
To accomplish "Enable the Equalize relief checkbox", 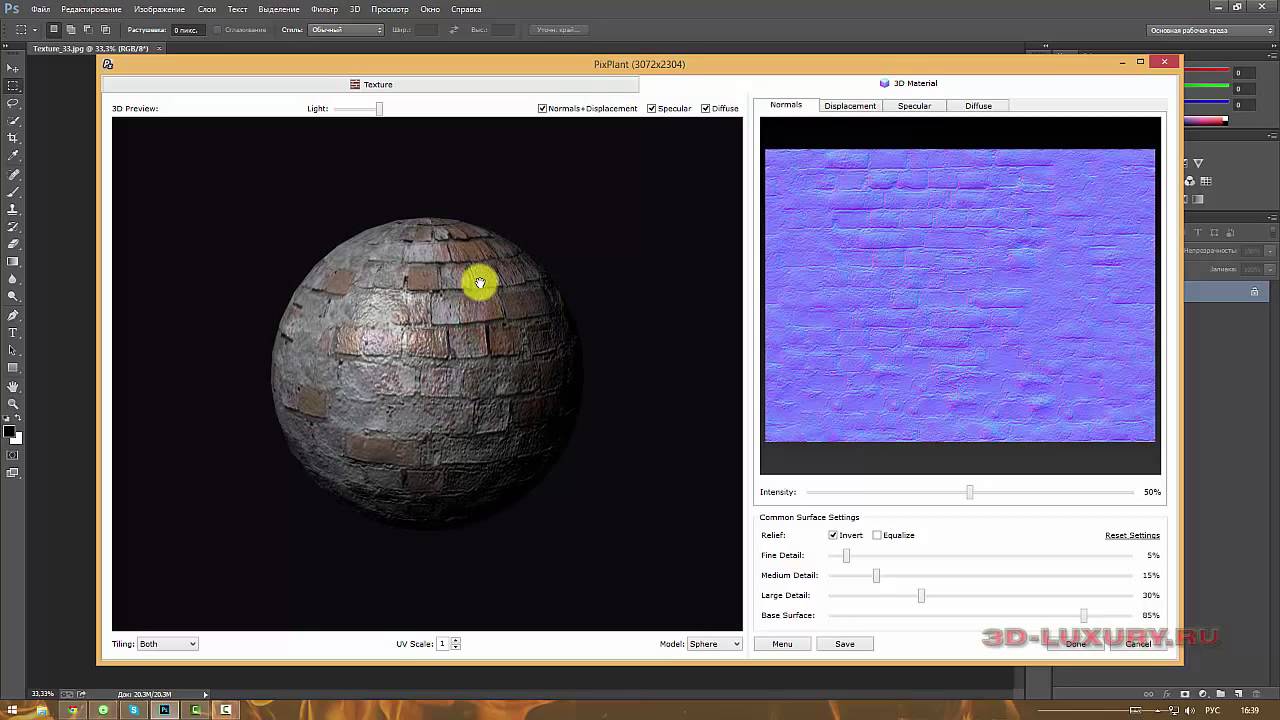I will pos(877,535).
